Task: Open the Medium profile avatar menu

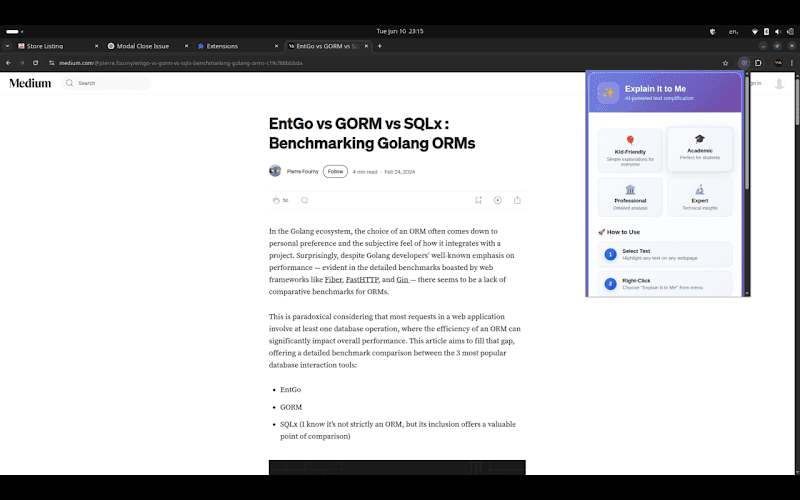Action: coord(779,83)
